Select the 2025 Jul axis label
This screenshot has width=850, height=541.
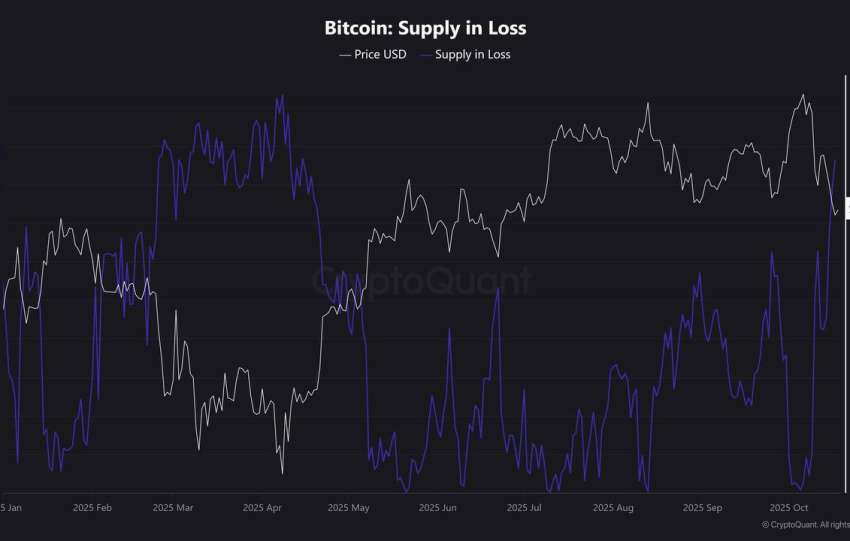523,508
